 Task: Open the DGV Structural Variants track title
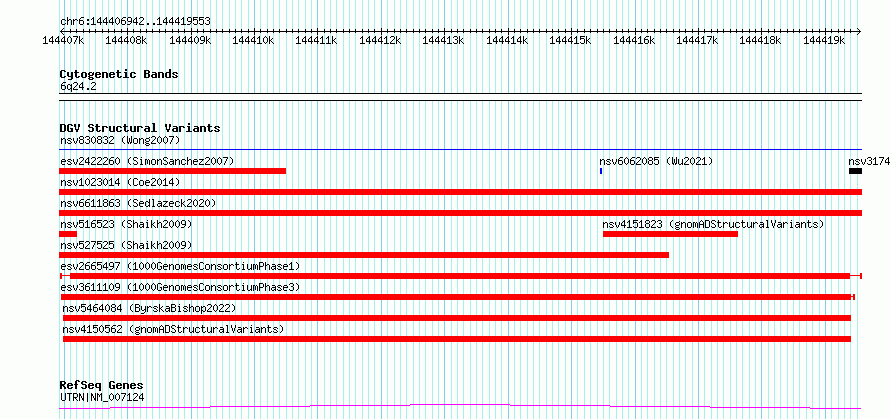(x=140, y=128)
